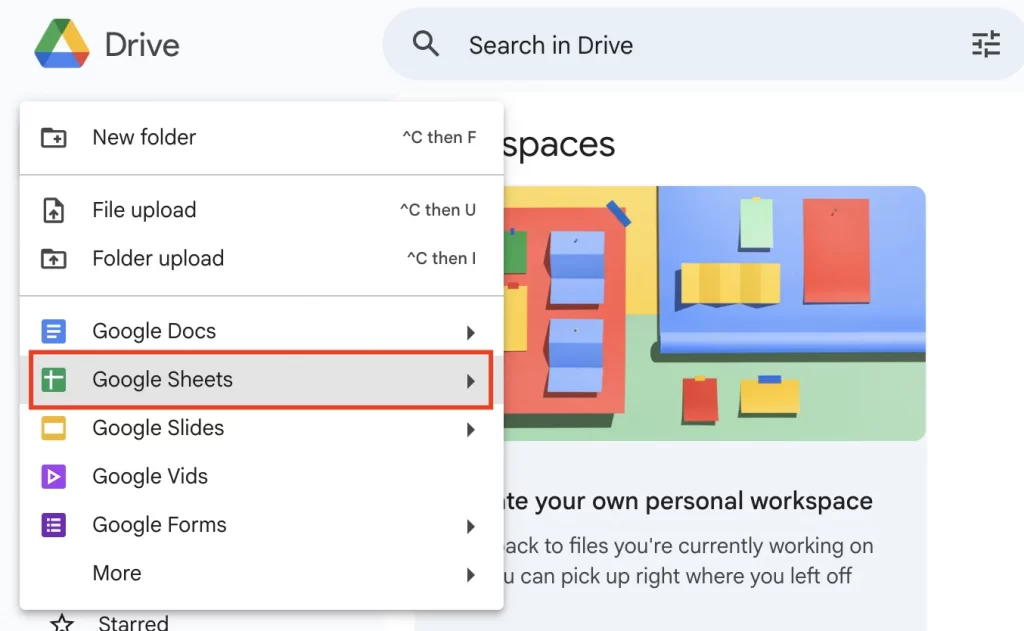Click the Starred star icon
Screen dimensions: 1024x631
click(63, 622)
